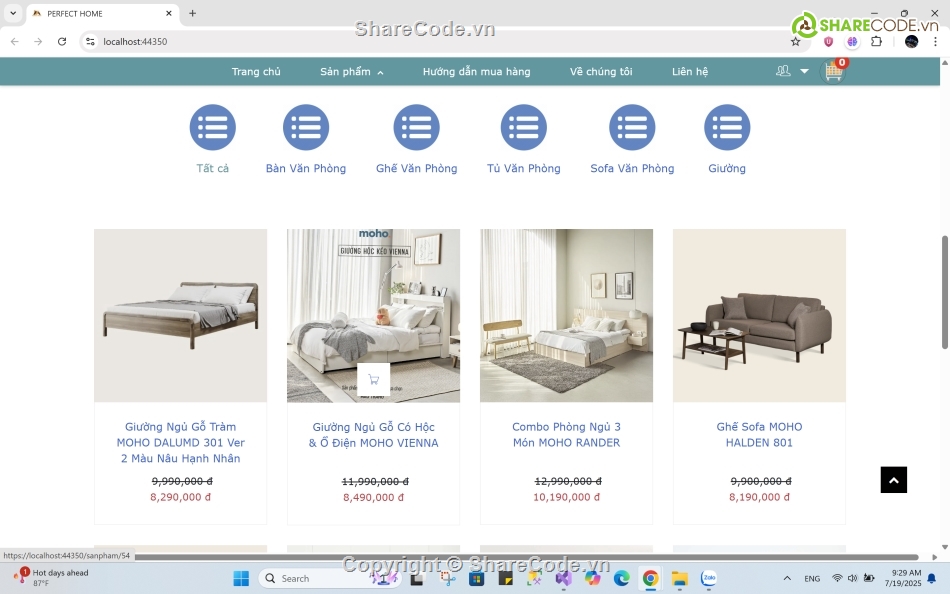Open the pink shield extension
Viewport: 950px width, 594px height.
828,41
